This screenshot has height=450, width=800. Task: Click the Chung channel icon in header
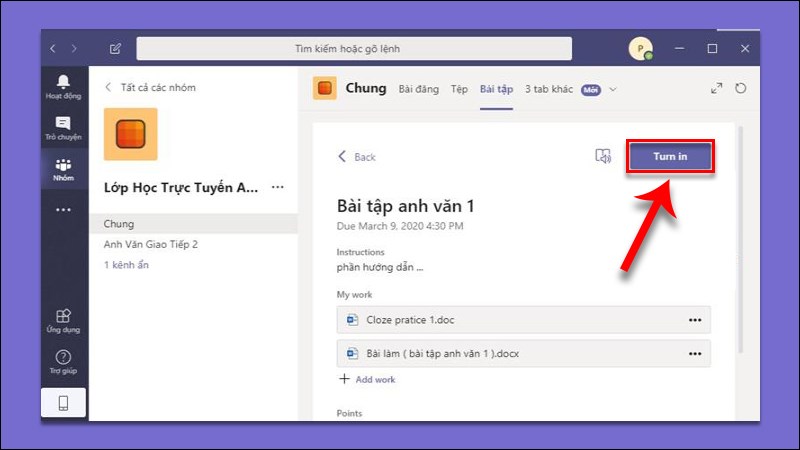(324, 88)
